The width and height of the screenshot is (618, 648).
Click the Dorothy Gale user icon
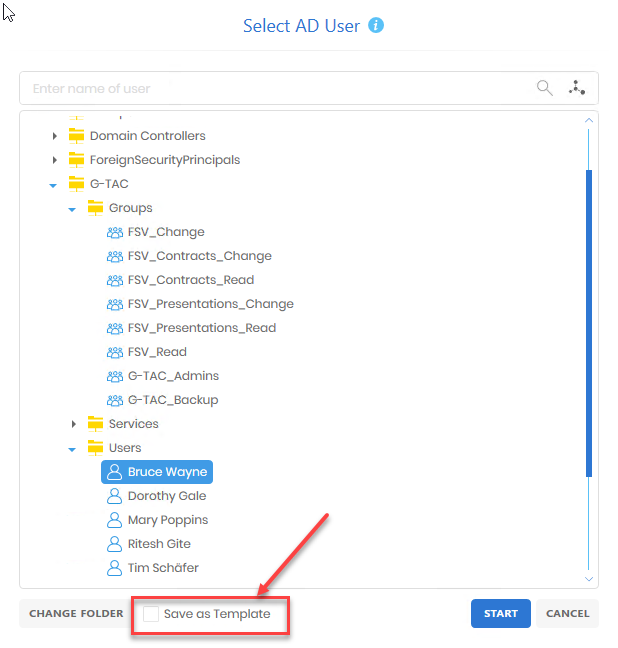click(115, 496)
